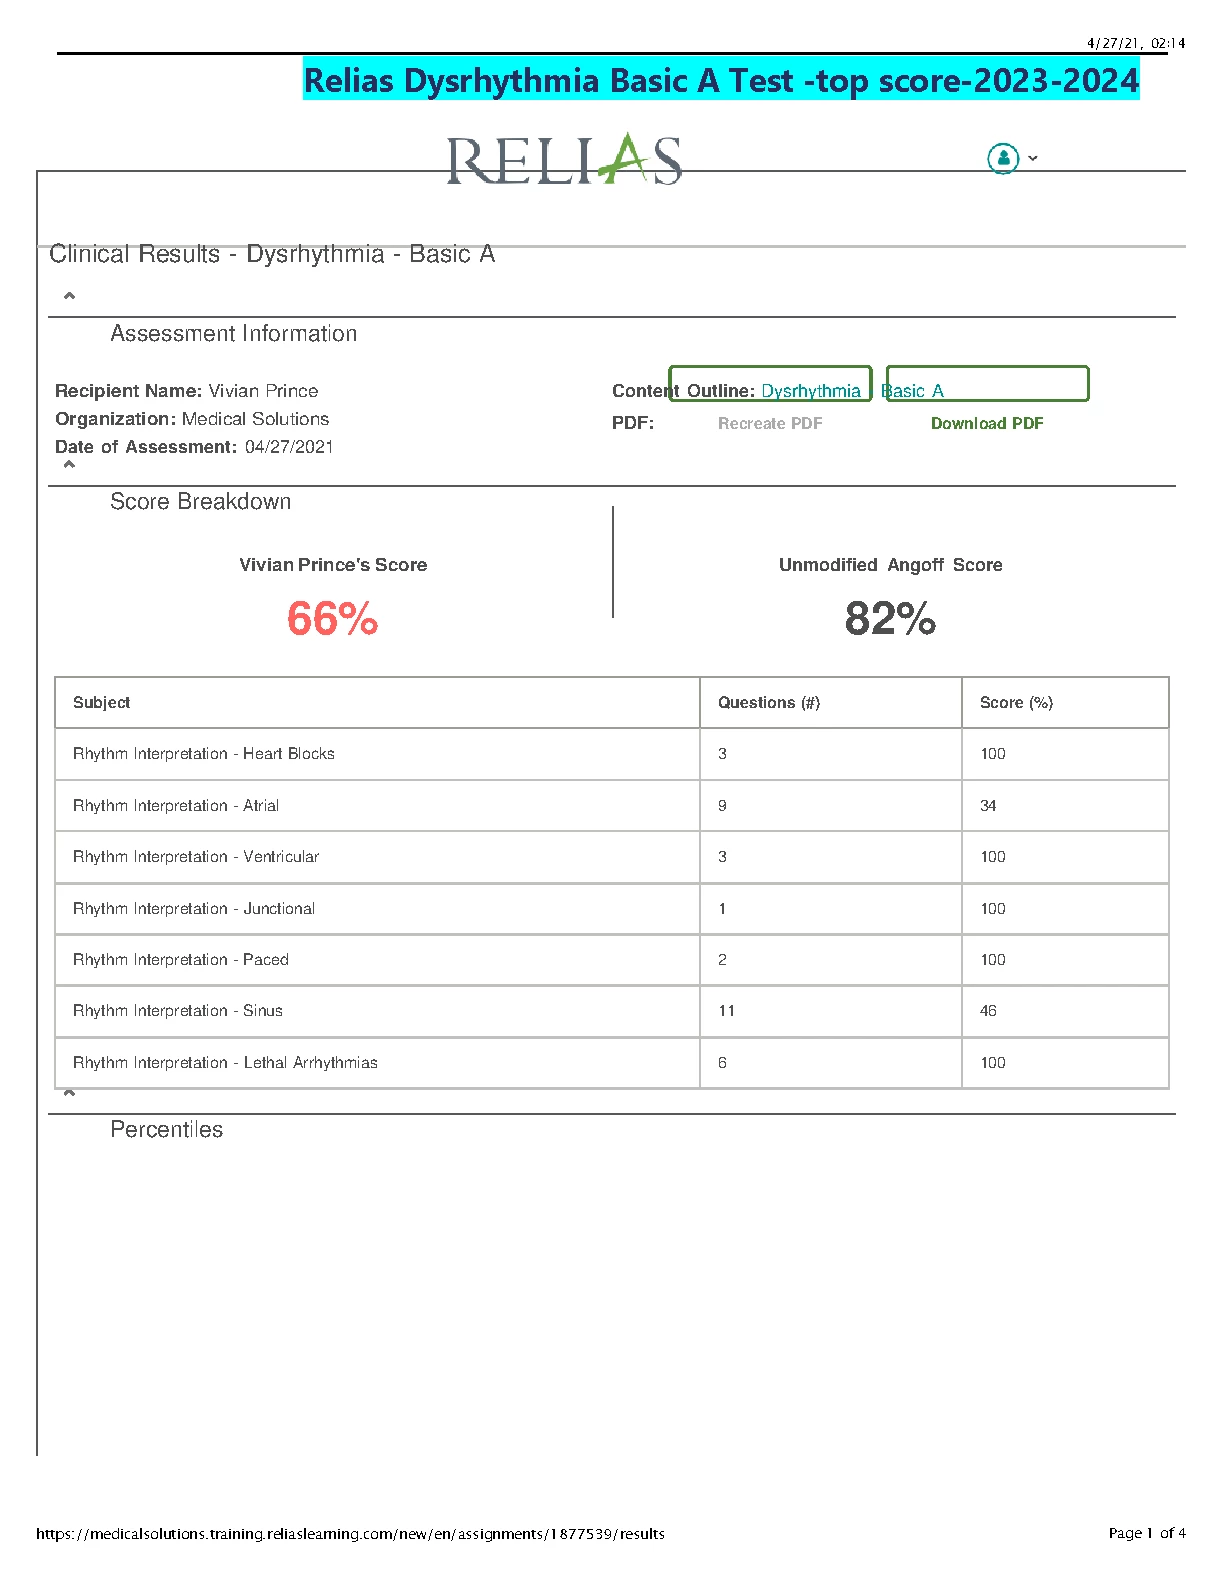Collapse the Percentiles section chevron
The image size is (1224, 1584).
coord(69,1093)
